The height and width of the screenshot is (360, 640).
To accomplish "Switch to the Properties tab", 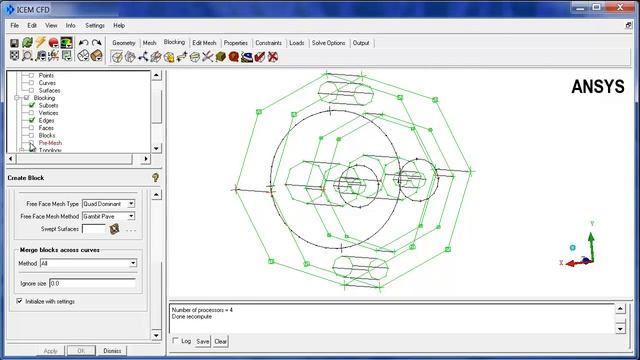I will coord(236,43).
